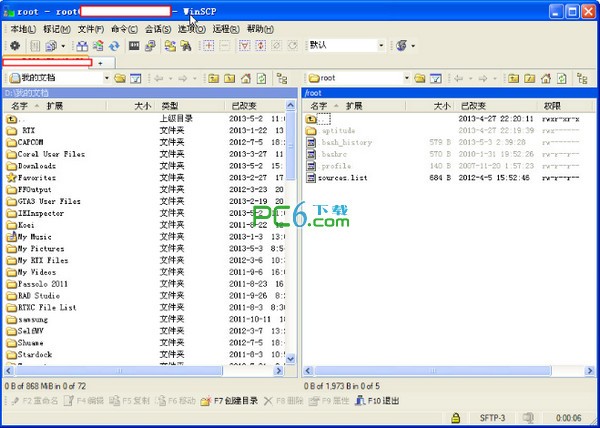Viewport: 600px width, 428px height.
Task: Open the 本地(L) menu
Action: (23, 29)
